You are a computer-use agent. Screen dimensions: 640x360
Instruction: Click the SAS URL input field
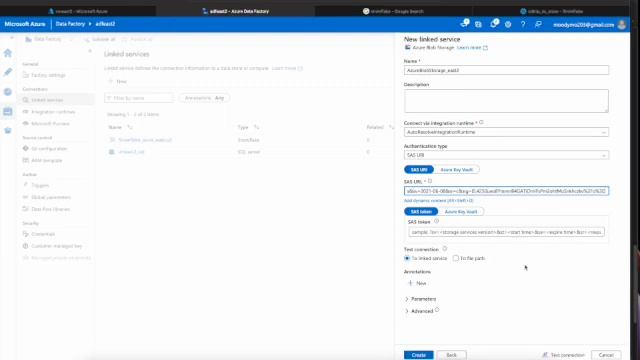[506, 191]
